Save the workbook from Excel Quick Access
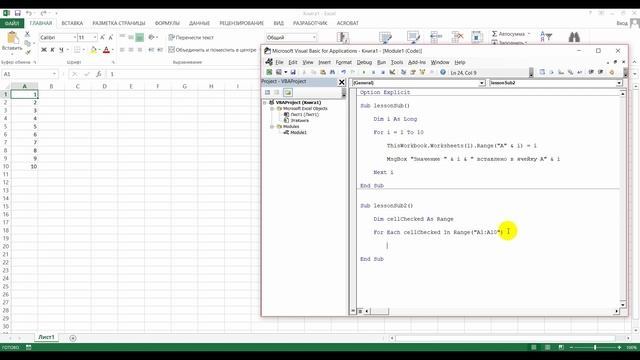The height and width of the screenshot is (360, 640). click(18, 13)
